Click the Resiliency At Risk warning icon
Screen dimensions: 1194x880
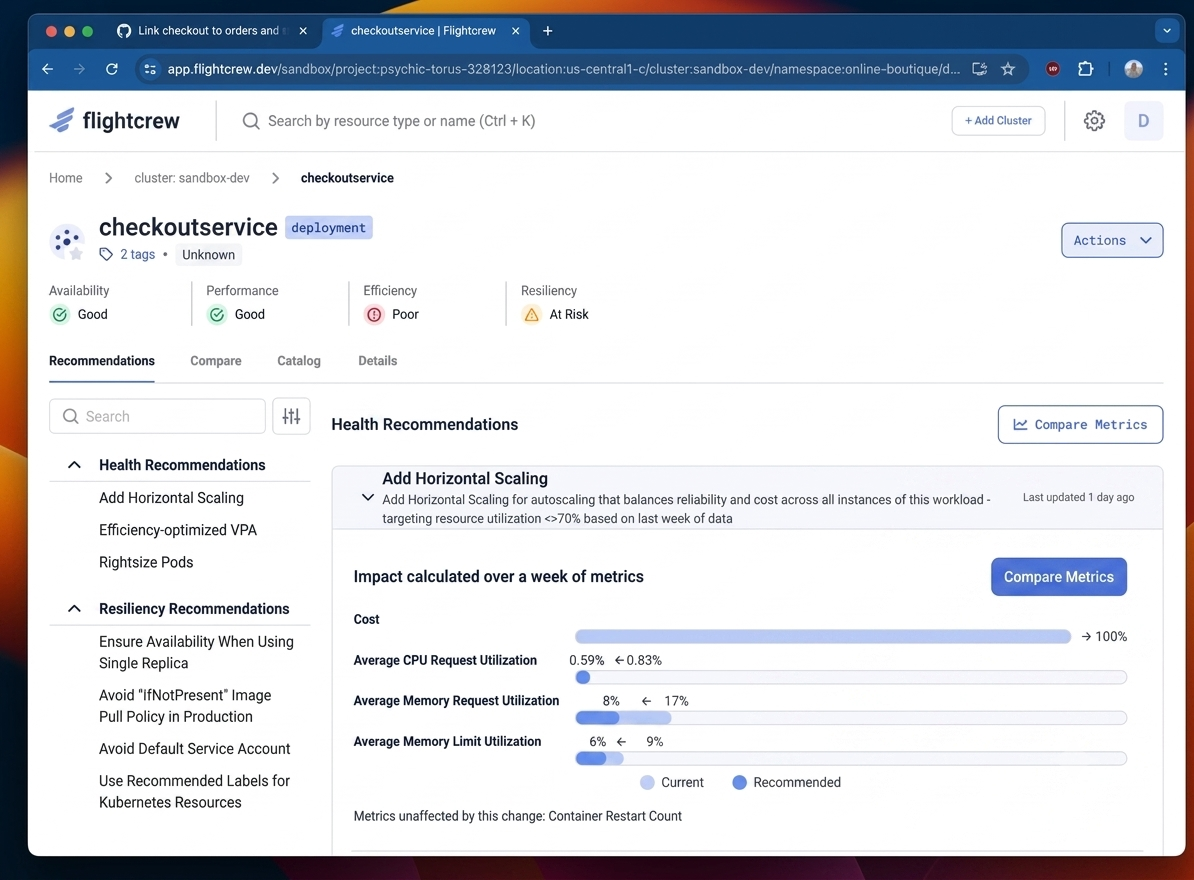[531, 314]
